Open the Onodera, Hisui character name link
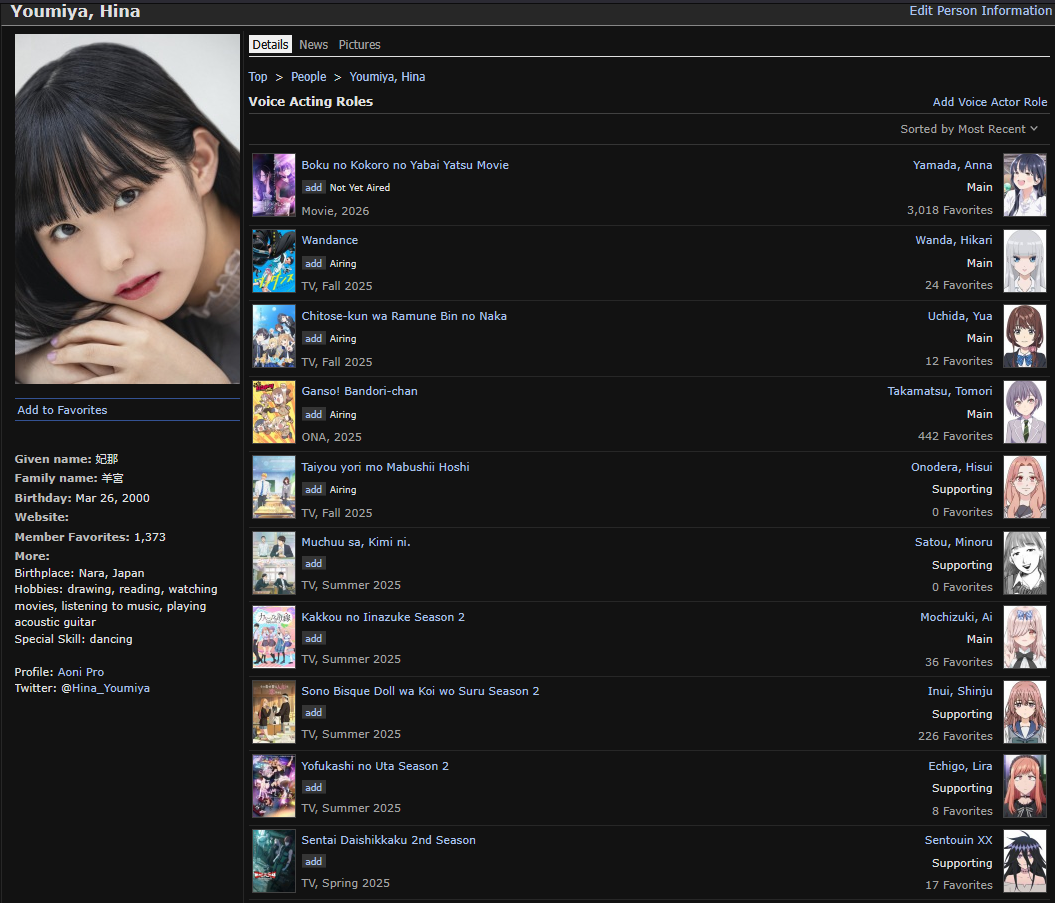Image resolution: width=1055 pixels, height=903 pixels. pyautogui.click(x=951, y=467)
